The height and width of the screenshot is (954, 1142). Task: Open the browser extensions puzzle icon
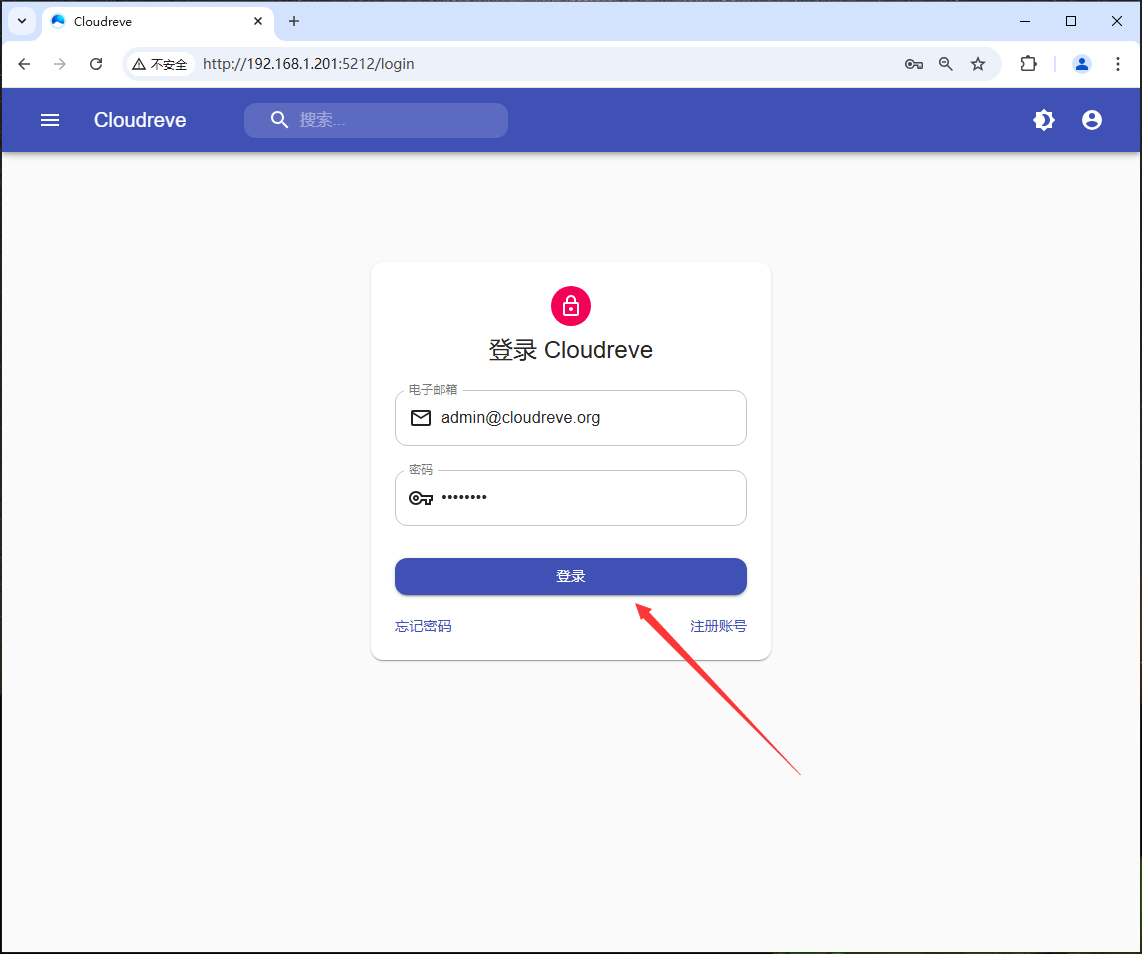pyautogui.click(x=1029, y=63)
